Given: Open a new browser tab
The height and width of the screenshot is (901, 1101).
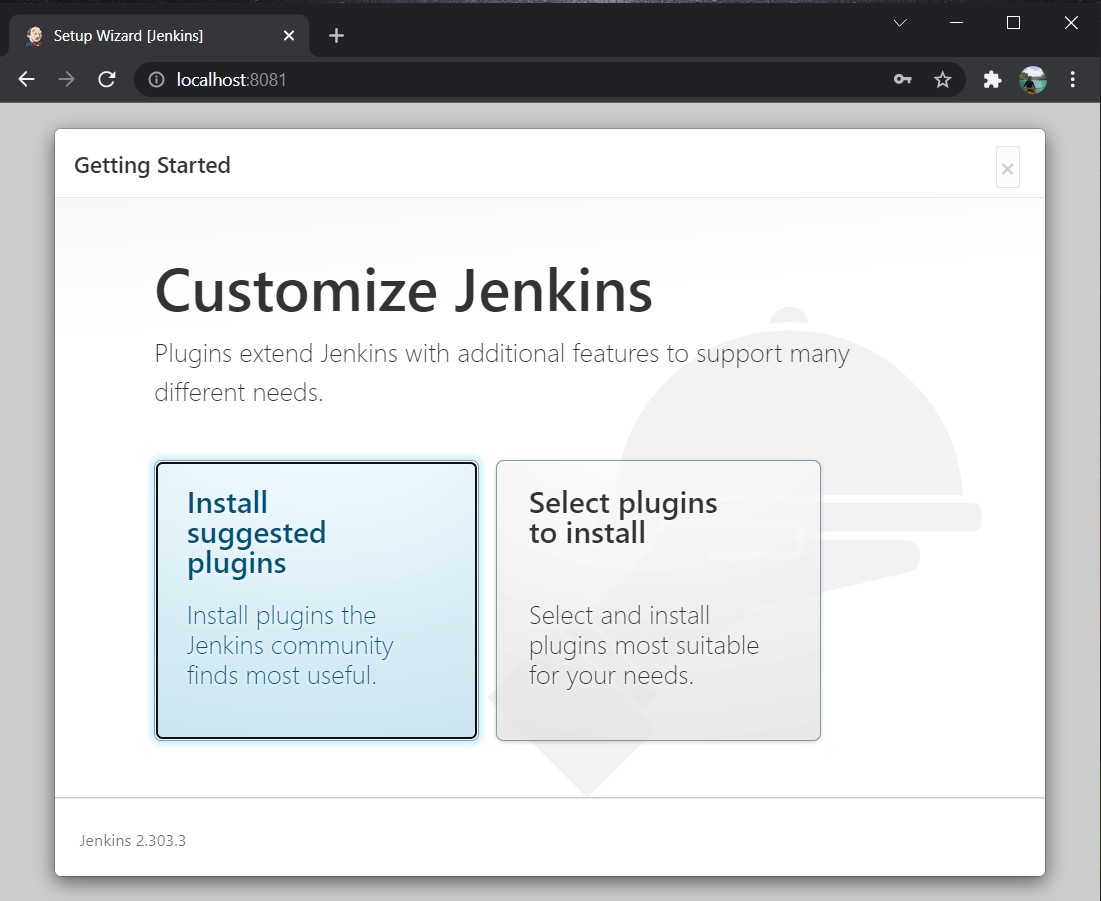Looking at the screenshot, I should coord(336,35).
